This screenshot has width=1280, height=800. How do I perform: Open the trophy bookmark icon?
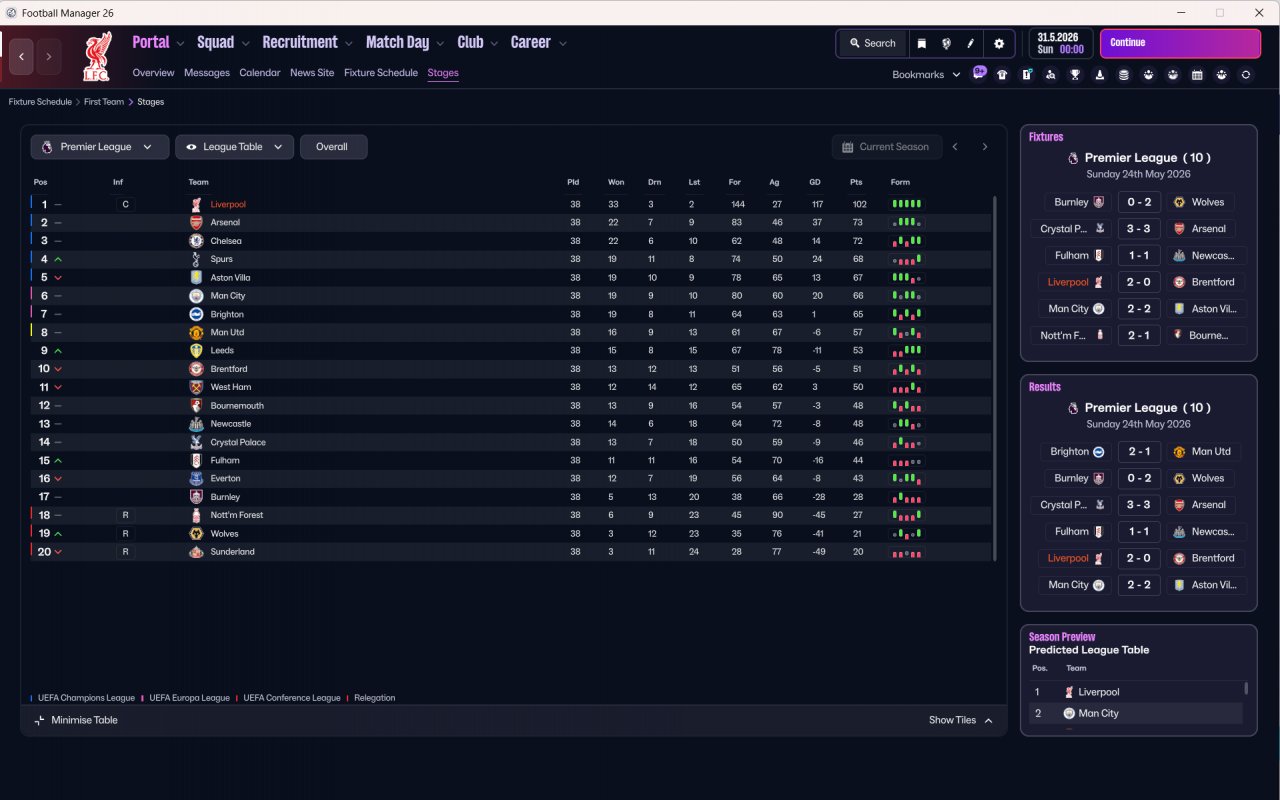tap(1075, 75)
